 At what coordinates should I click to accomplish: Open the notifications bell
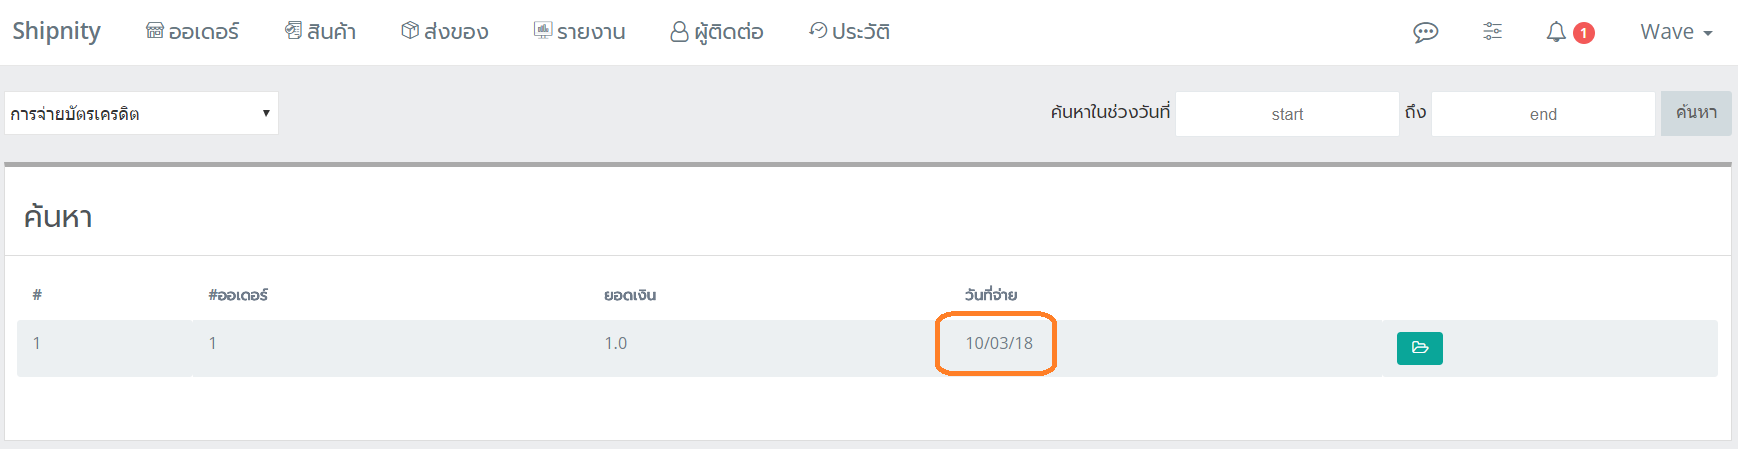click(1556, 32)
